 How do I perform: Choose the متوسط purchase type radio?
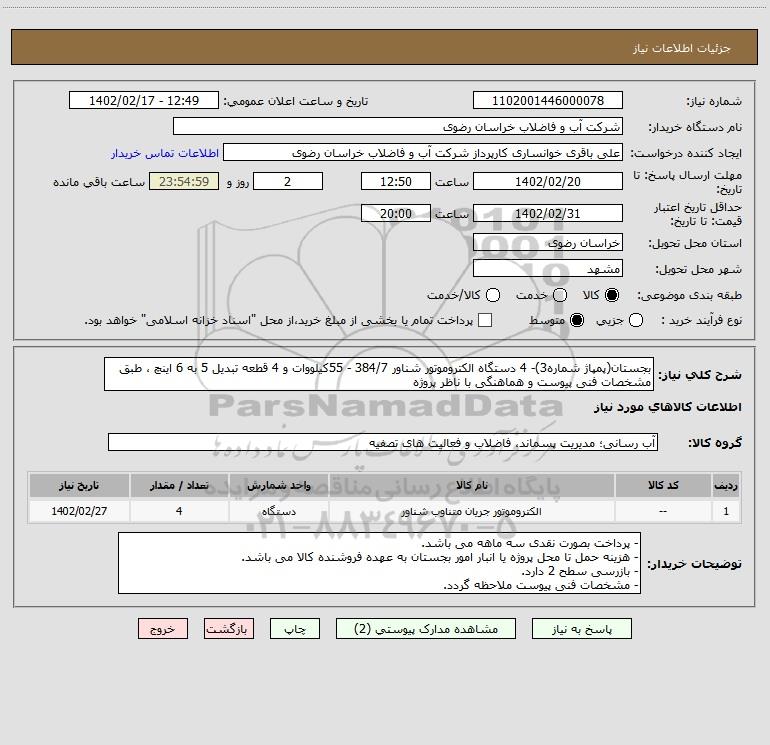[x=577, y=321]
